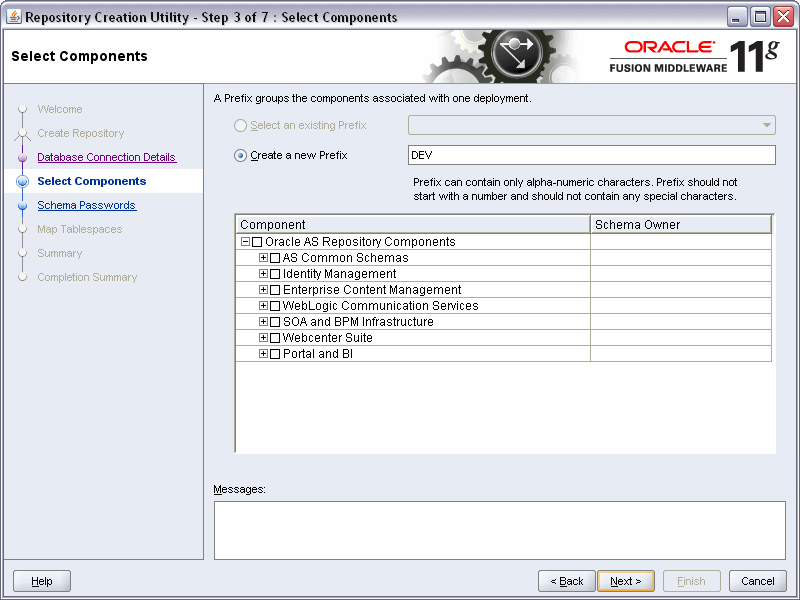This screenshot has height=600, width=800.
Task: Check the SOA and BPM Infrastructure checkbox
Action: (274, 322)
